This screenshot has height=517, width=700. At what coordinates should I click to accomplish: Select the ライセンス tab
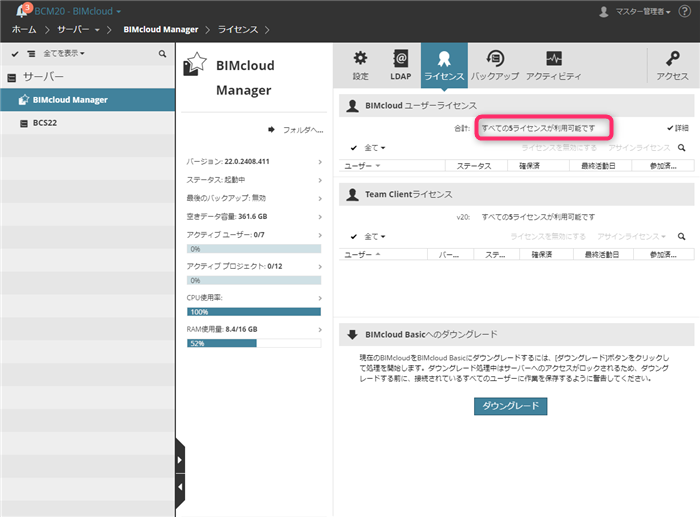444,65
